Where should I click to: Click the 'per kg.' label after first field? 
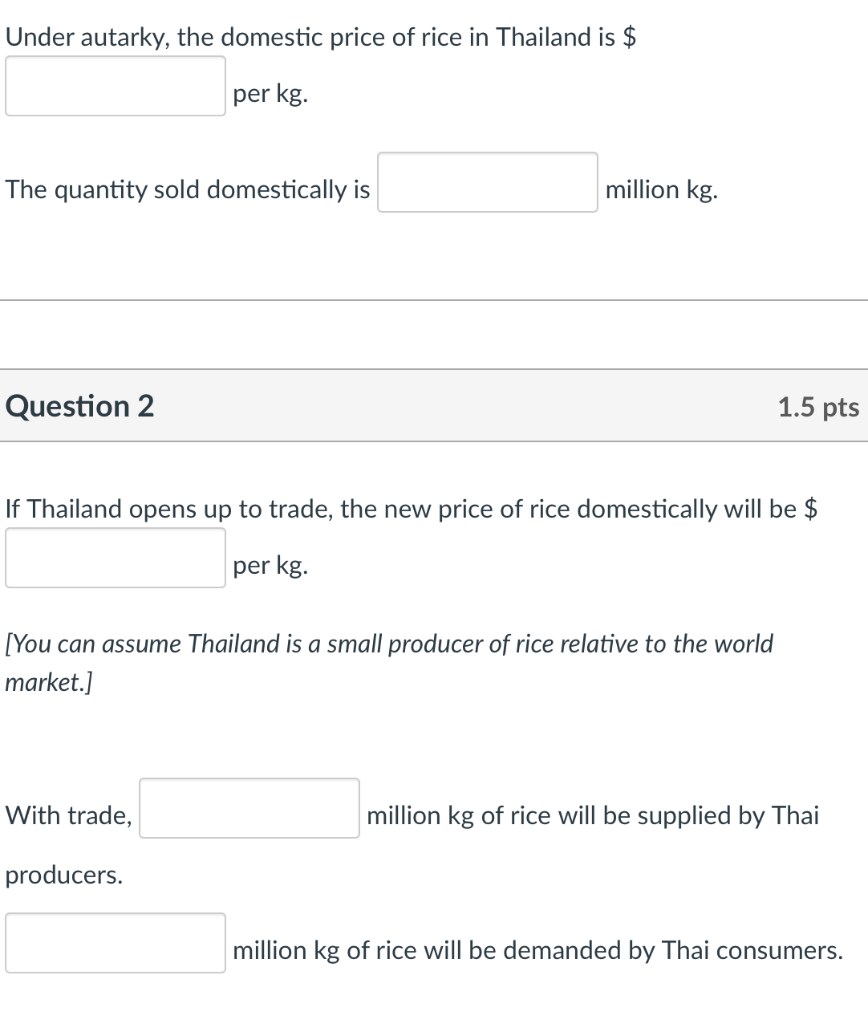point(267,95)
